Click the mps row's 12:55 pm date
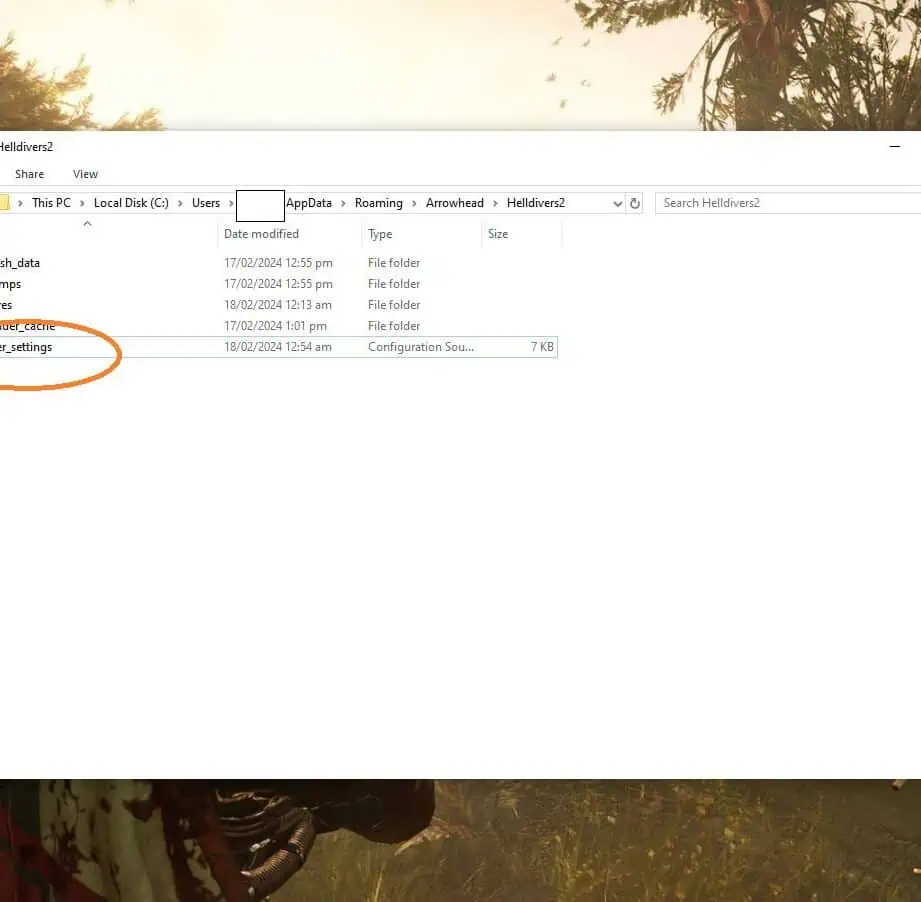Image resolution: width=921 pixels, height=902 pixels. [278, 284]
